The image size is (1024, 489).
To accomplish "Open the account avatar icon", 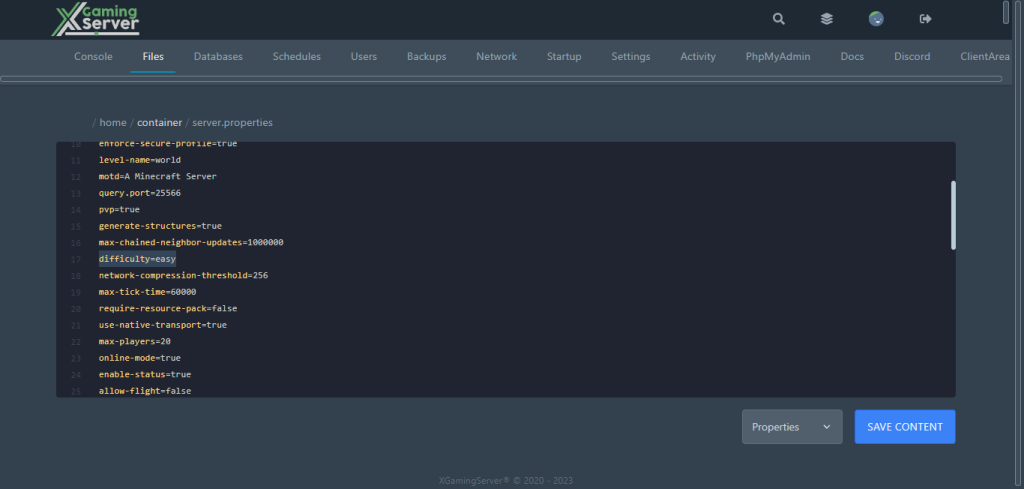I will point(876,19).
